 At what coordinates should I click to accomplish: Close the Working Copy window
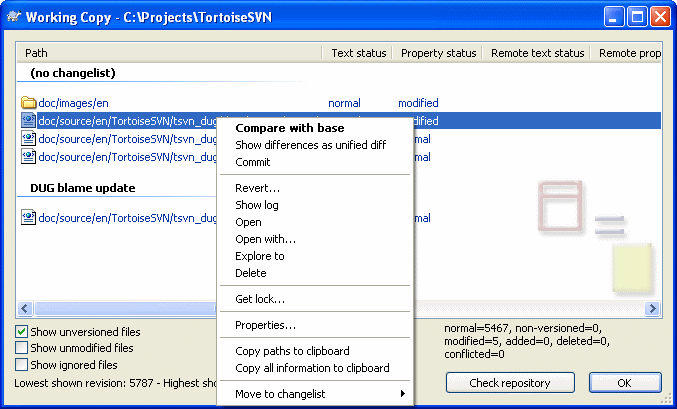[x=660, y=17]
